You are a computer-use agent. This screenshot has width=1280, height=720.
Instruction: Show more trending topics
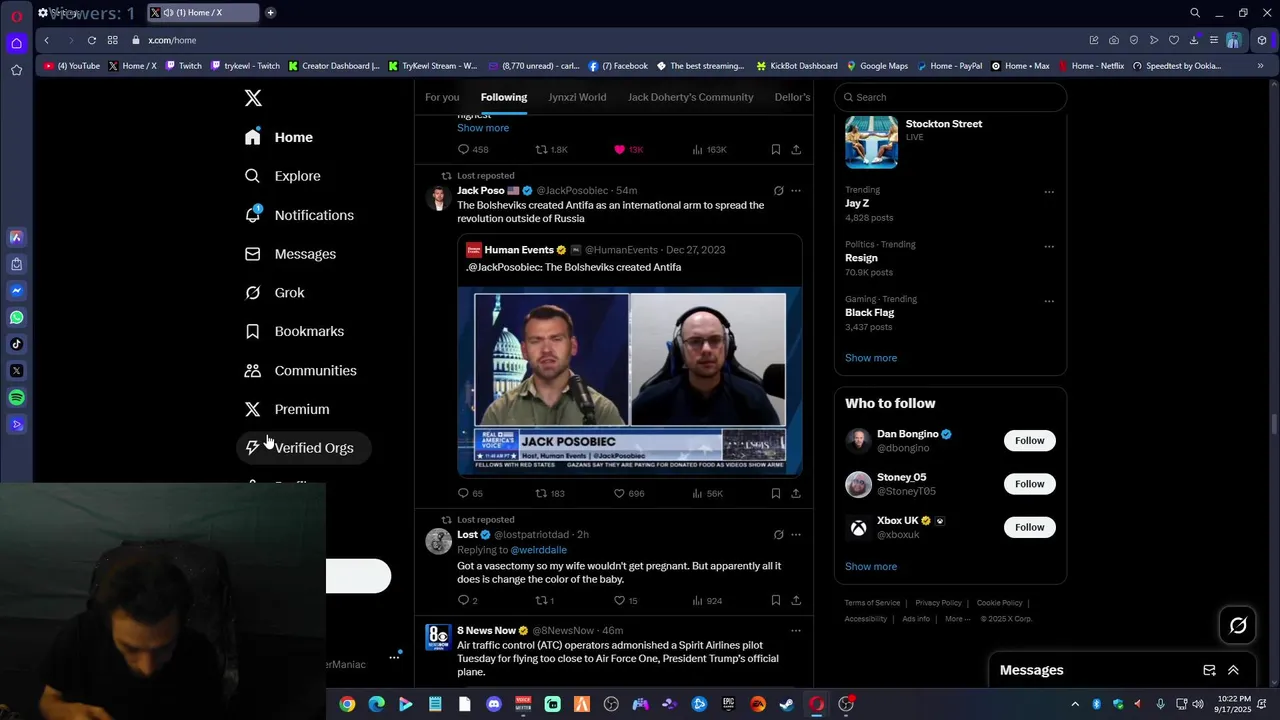(x=871, y=358)
